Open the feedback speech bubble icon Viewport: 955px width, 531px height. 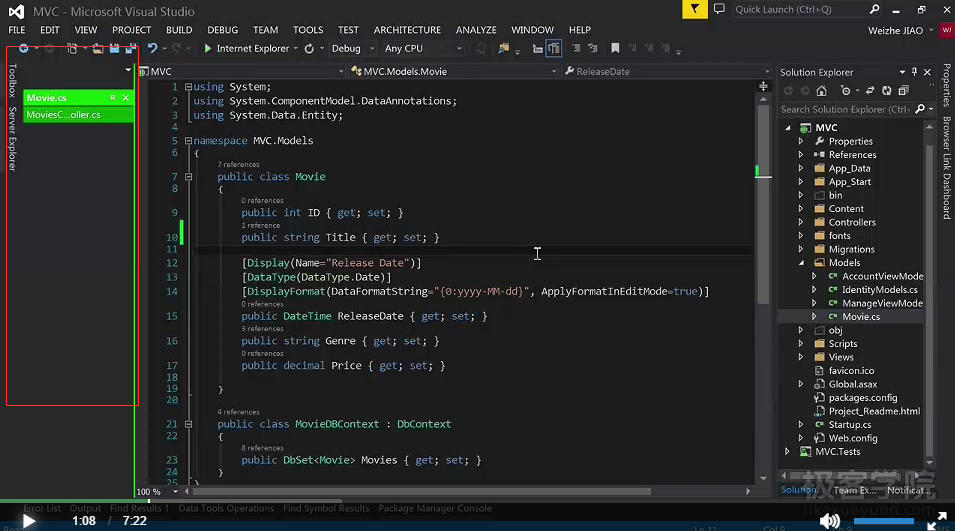click(719, 9)
